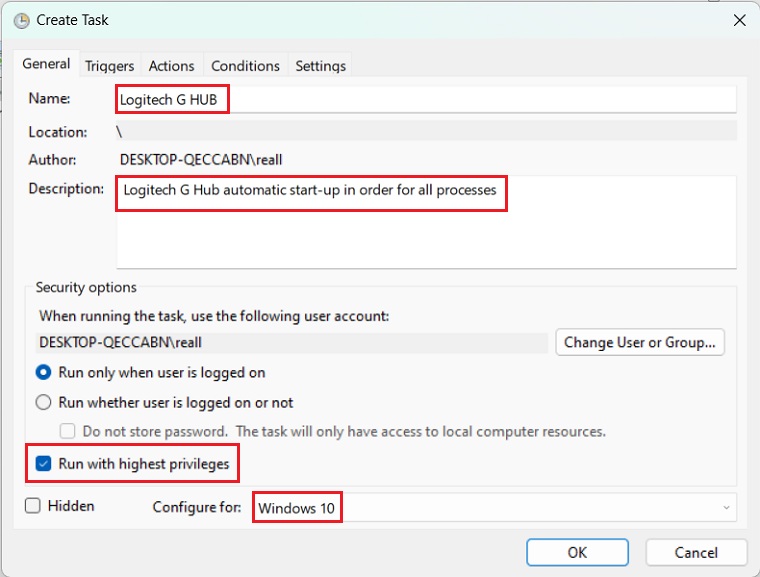
Task: Go to the Conditions tab
Action: [245, 66]
